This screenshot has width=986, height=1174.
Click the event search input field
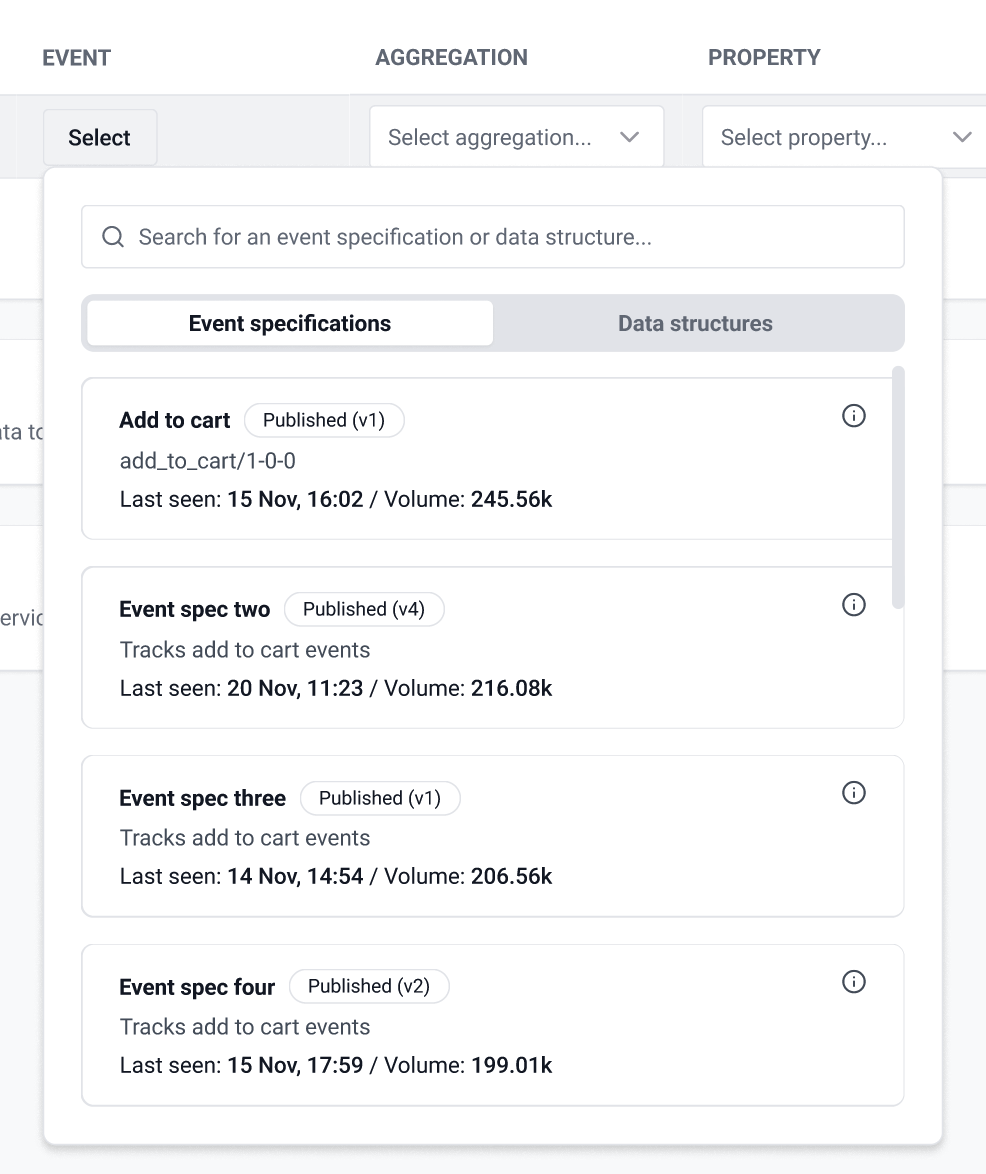point(494,236)
